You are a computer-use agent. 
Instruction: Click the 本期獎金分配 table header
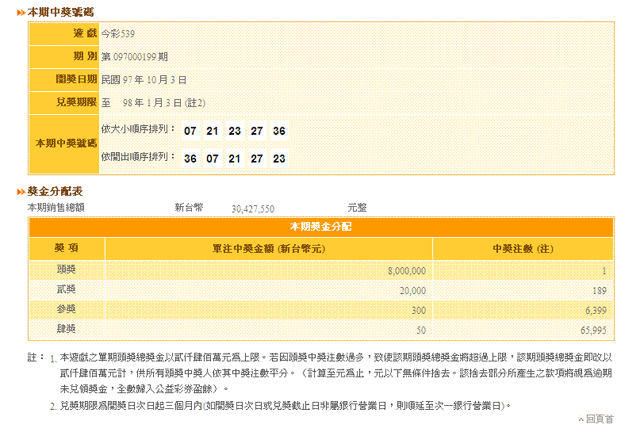coord(321,227)
